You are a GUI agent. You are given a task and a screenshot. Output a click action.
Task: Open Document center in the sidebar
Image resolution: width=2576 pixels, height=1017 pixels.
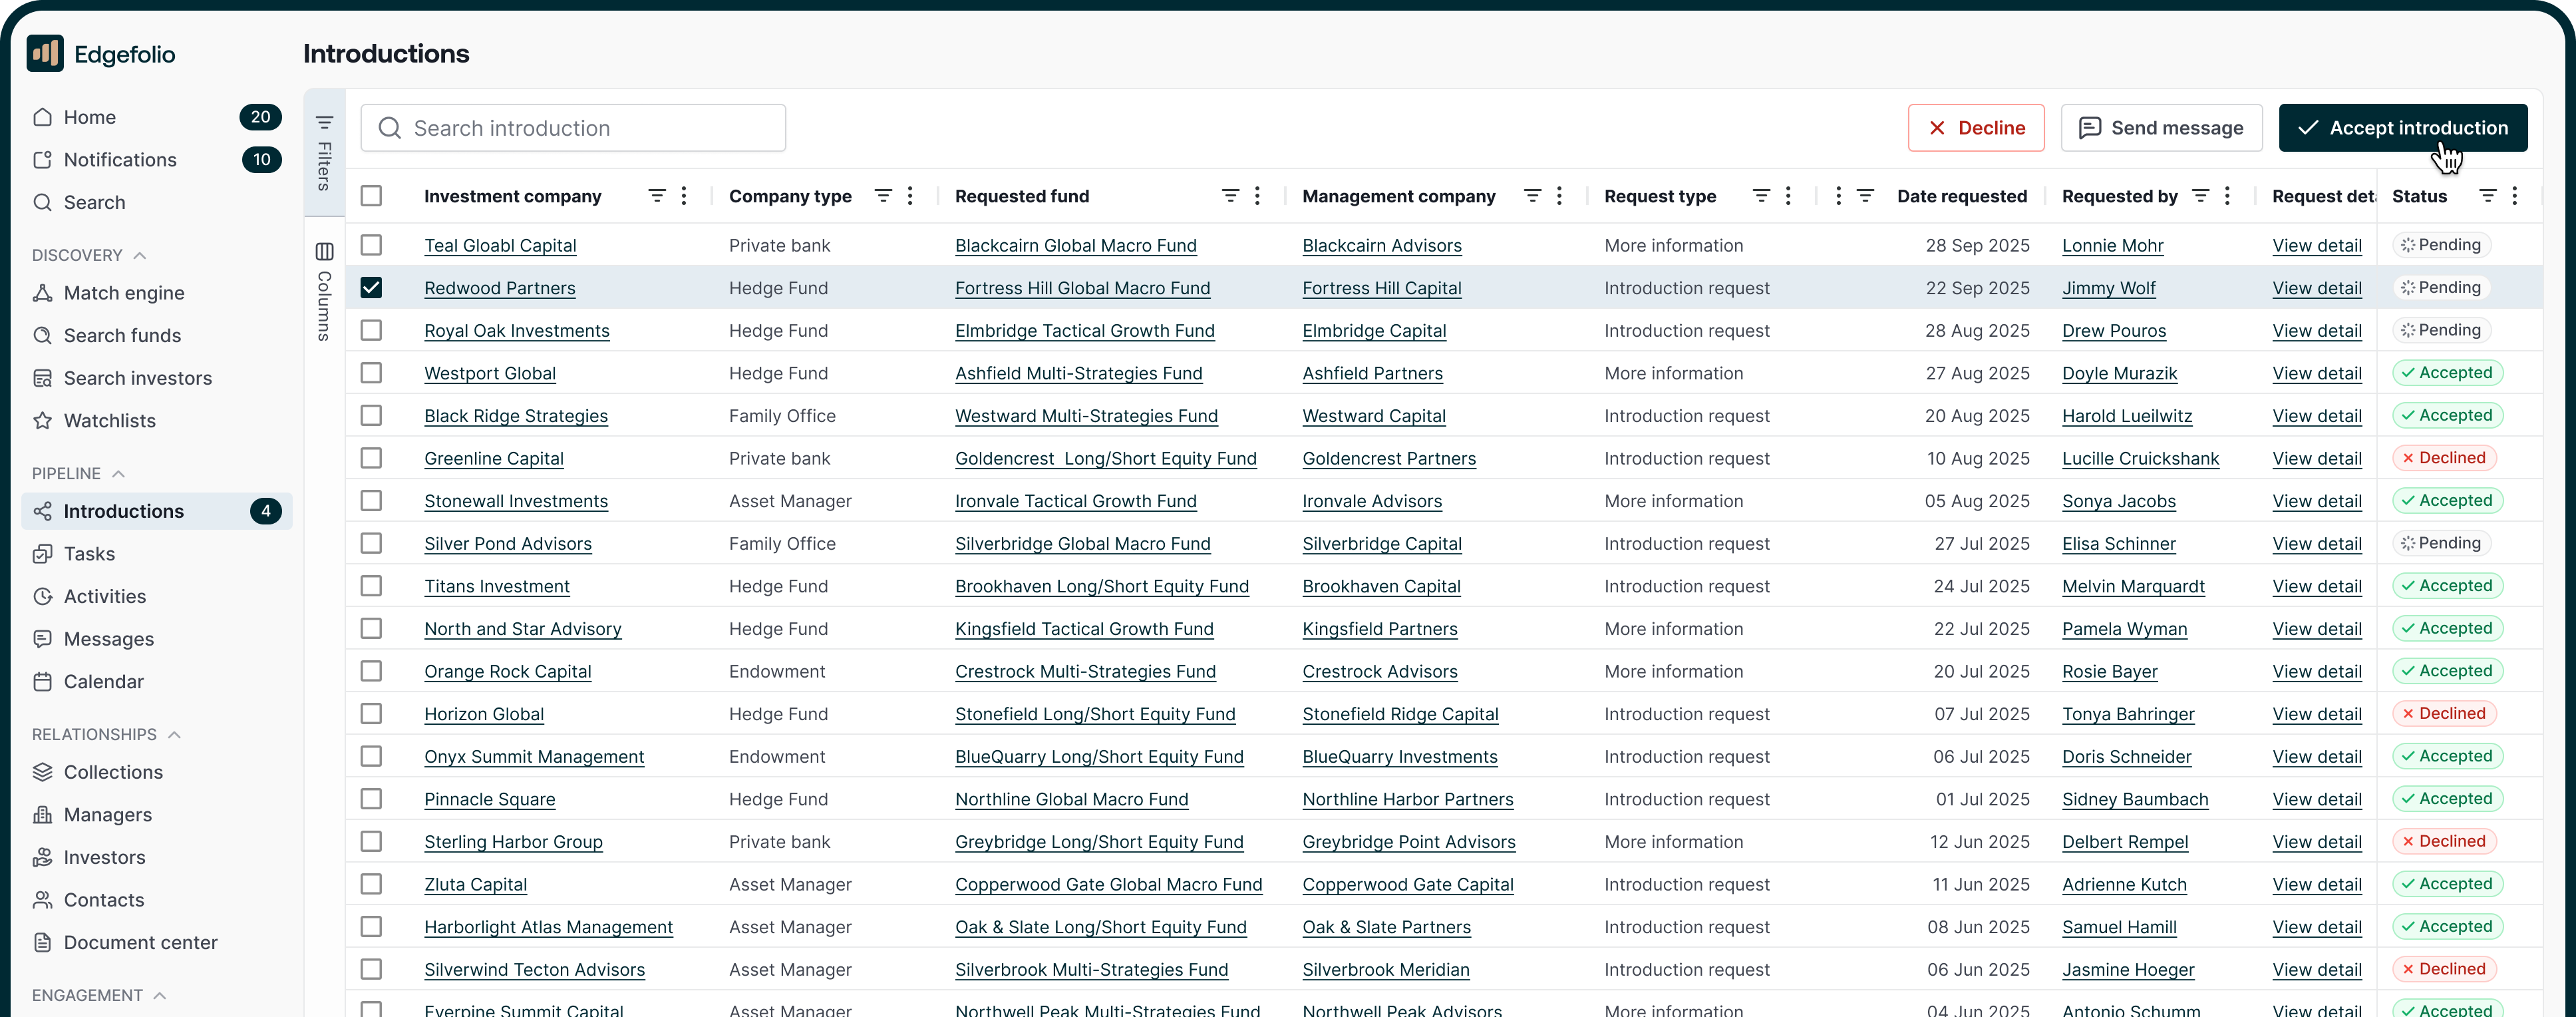140,942
